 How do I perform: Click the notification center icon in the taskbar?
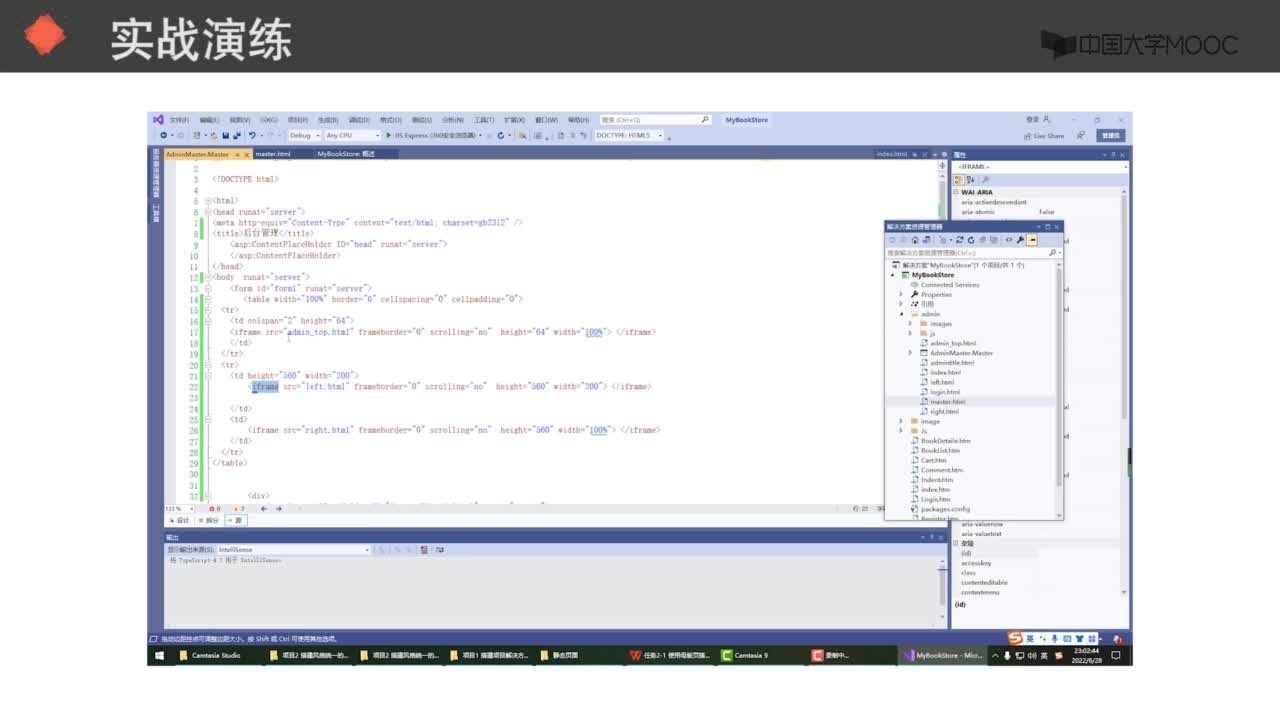pos(1116,655)
